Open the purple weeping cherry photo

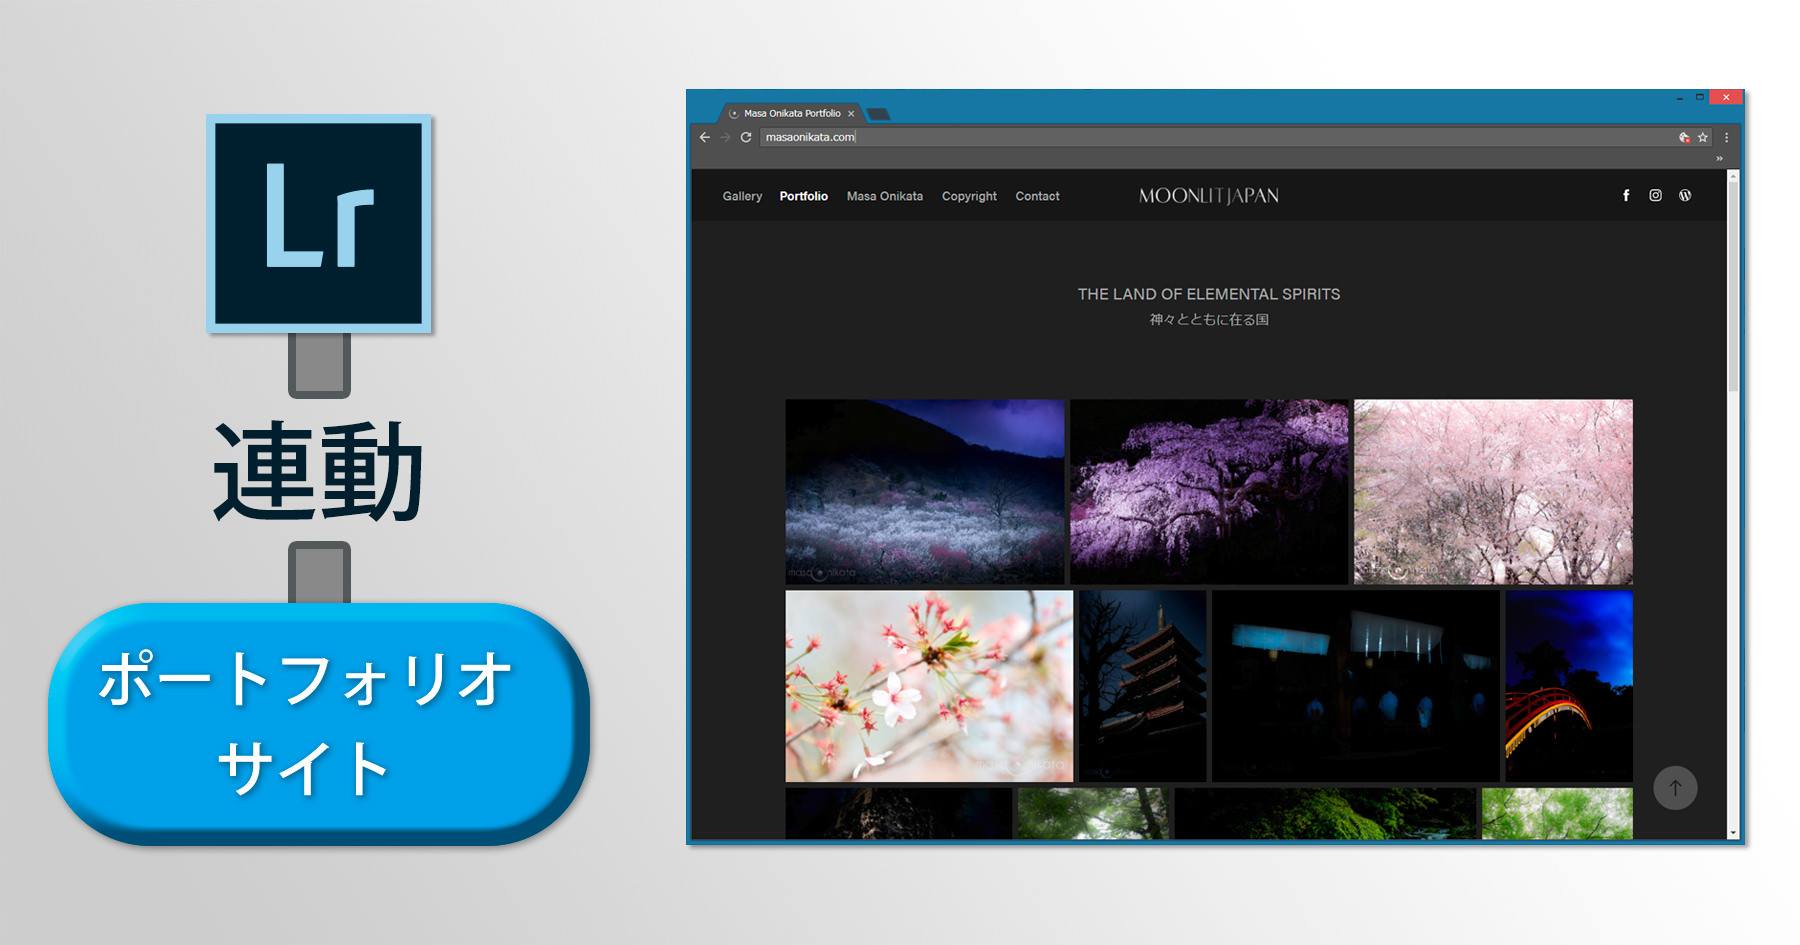[x=1209, y=492]
